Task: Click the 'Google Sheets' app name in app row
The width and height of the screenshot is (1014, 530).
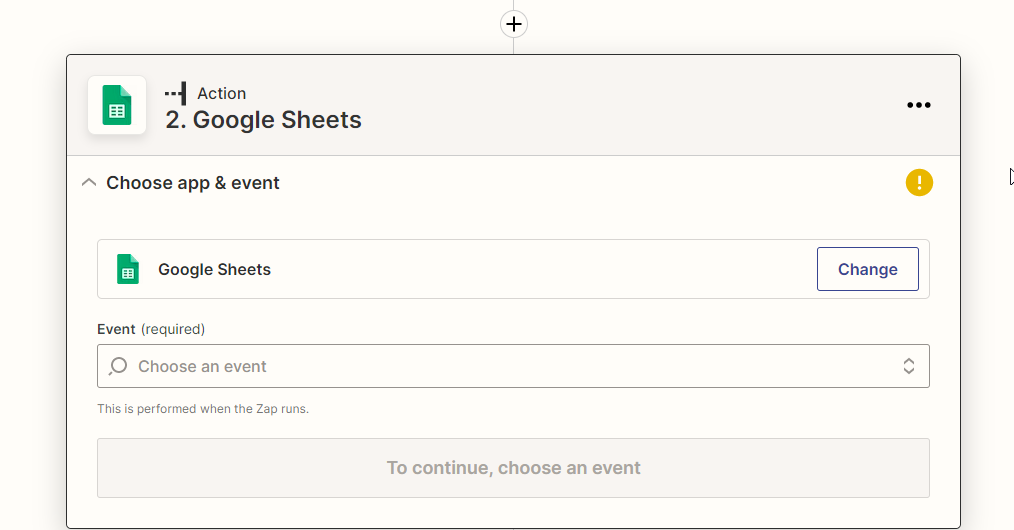Action: tap(214, 269)
